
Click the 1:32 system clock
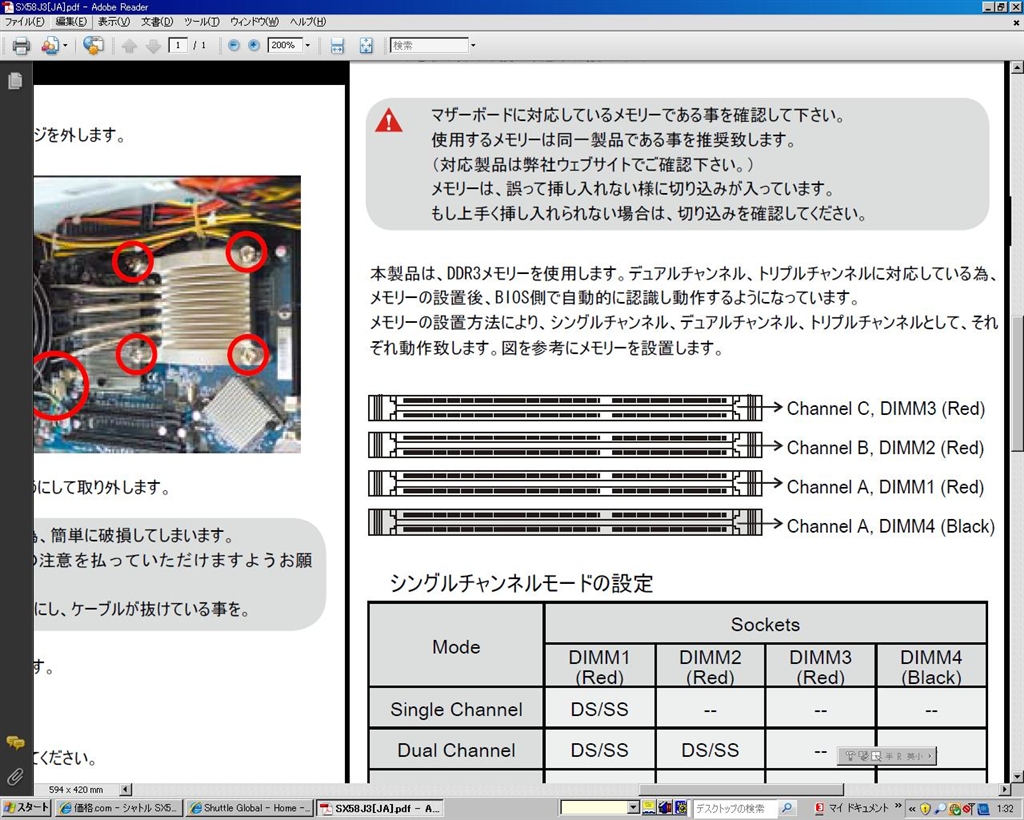1006,808
